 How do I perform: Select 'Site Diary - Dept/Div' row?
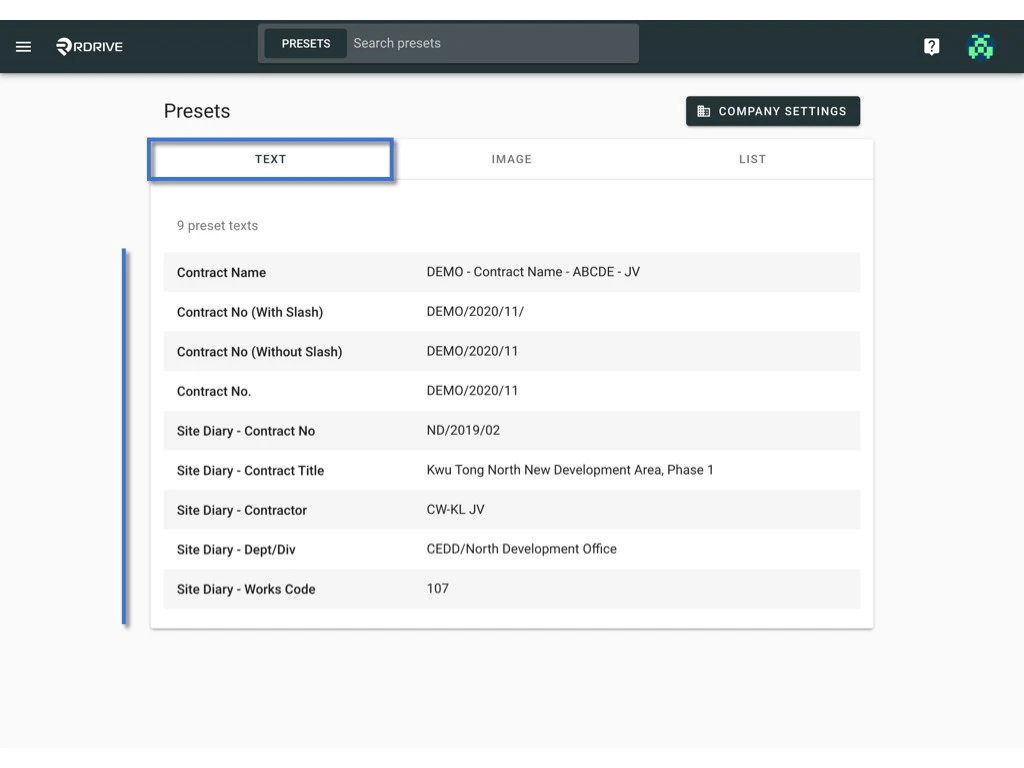511,550
